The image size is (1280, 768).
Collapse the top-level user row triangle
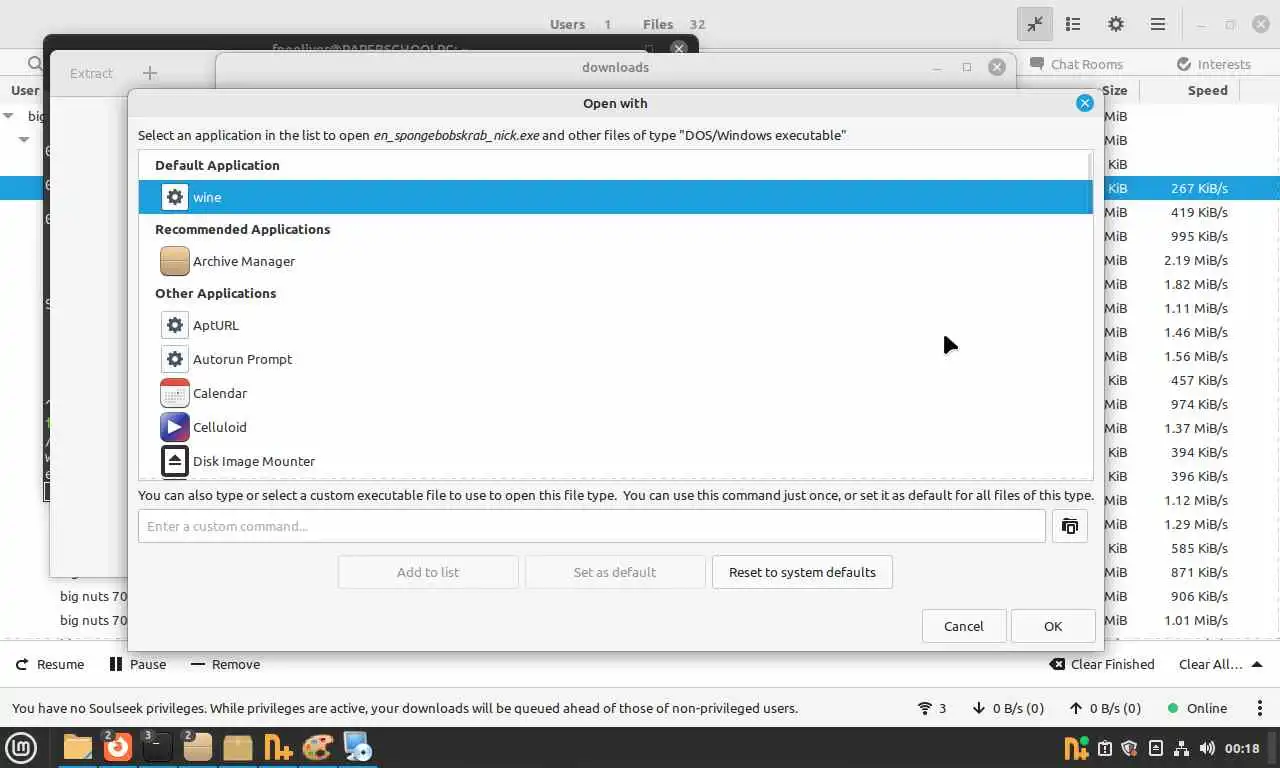(9, 116)
